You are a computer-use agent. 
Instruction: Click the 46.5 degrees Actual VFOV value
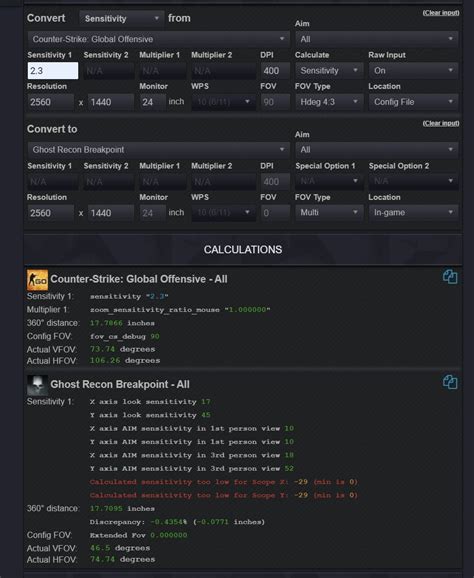click(120, 548)
